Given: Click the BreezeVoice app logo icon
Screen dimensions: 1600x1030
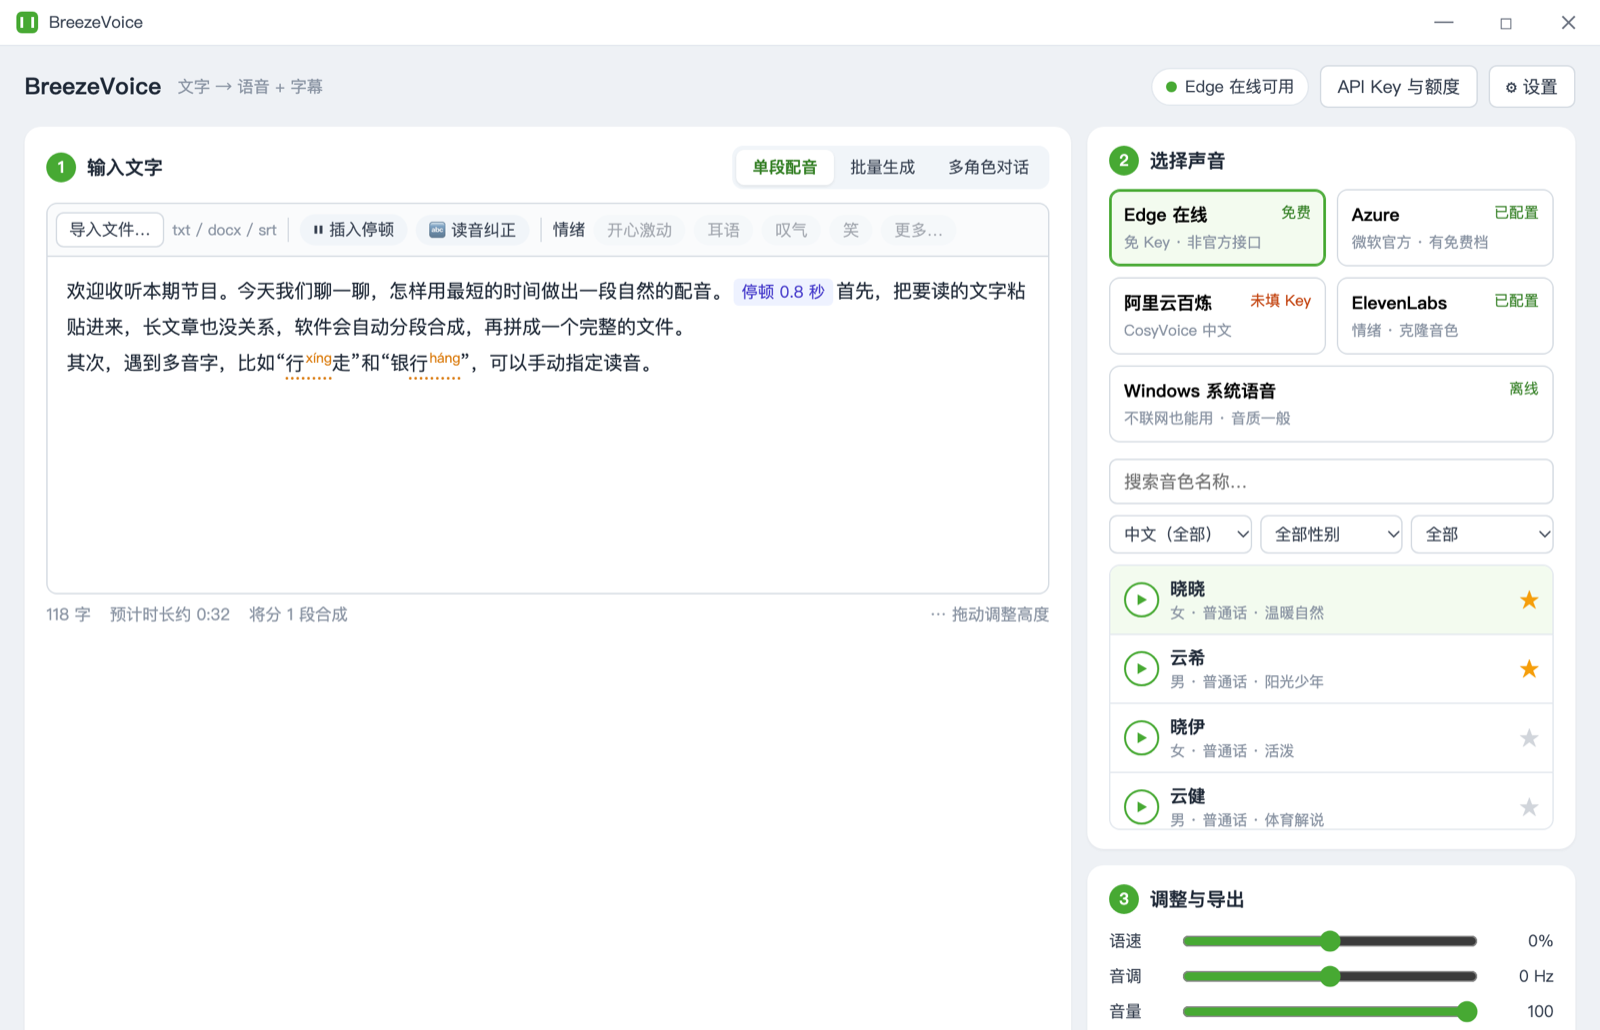Looking at the screenshot, I should 27,22.
